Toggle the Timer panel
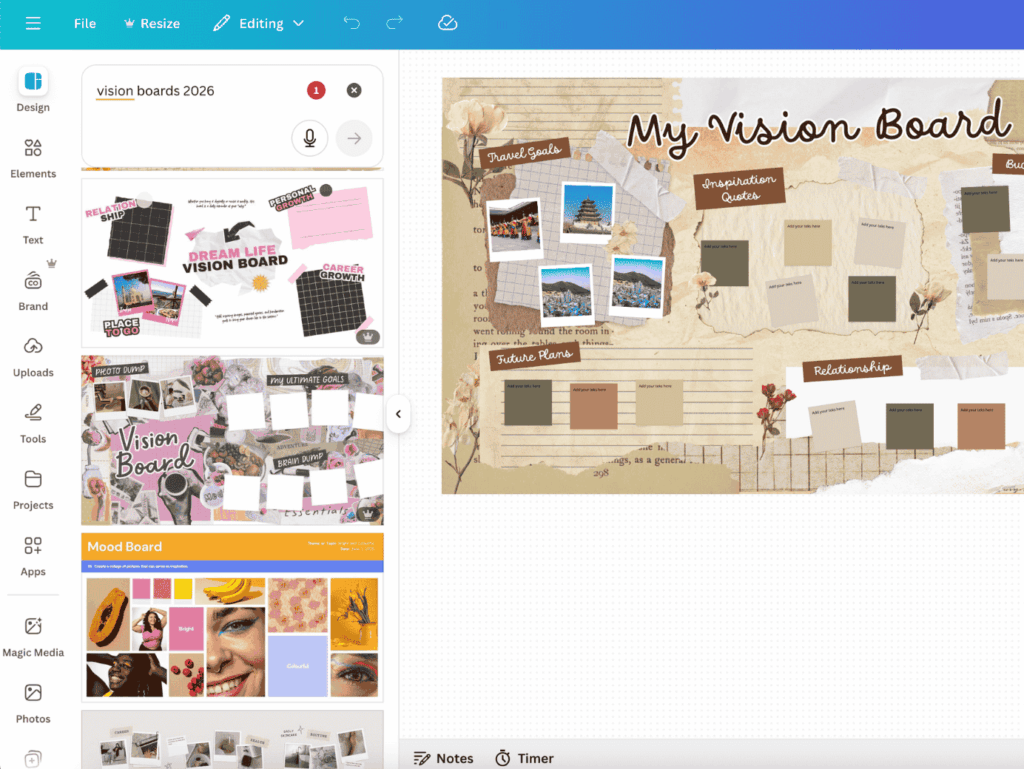 pyautogui.click(x=524, y=758)
